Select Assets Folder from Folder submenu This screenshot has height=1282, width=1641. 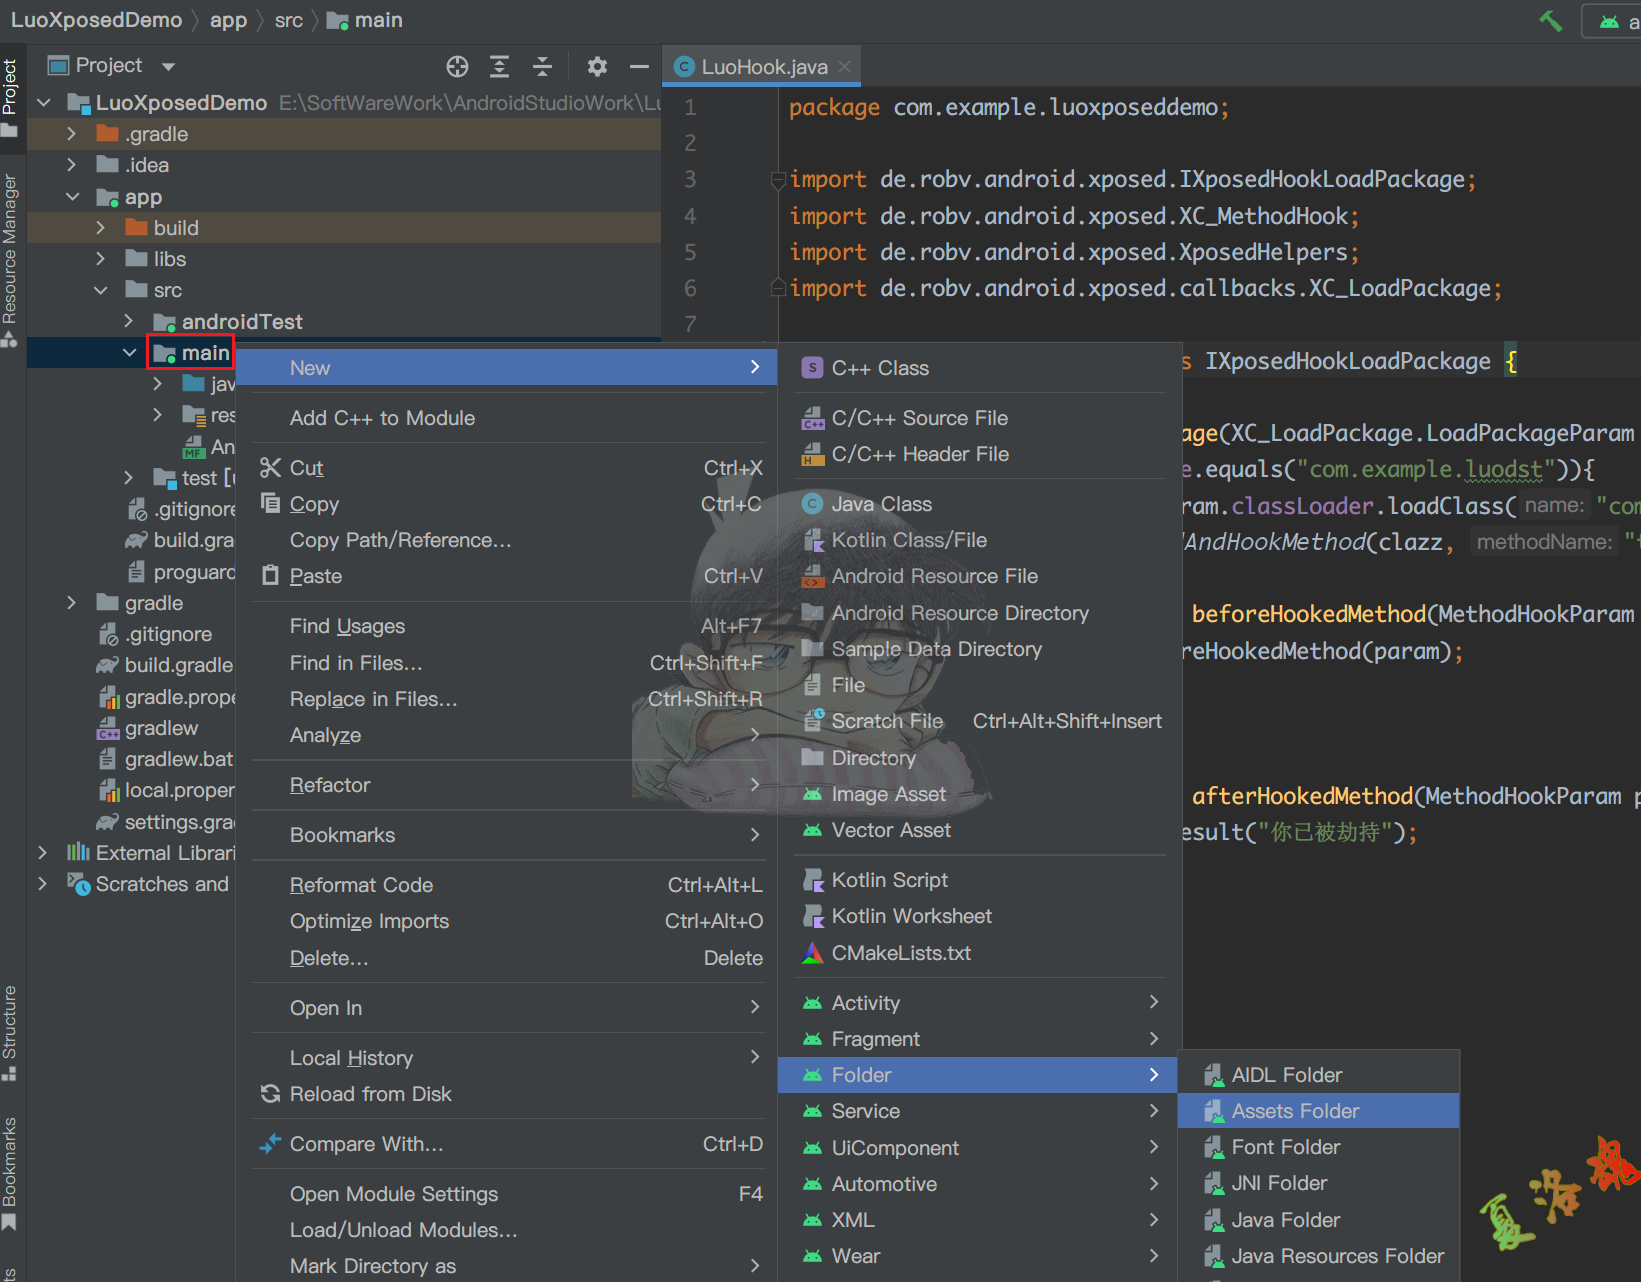(x=1295, y=1111)
